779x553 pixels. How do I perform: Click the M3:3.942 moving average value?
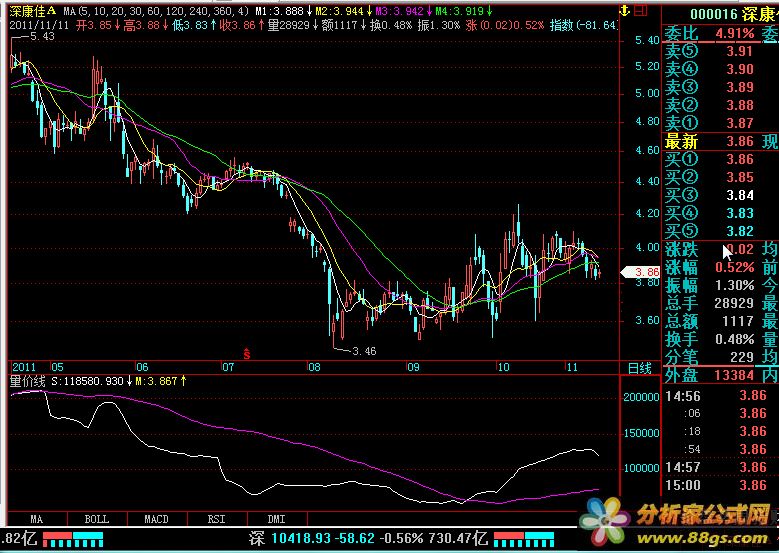click(x=399, y=11)
